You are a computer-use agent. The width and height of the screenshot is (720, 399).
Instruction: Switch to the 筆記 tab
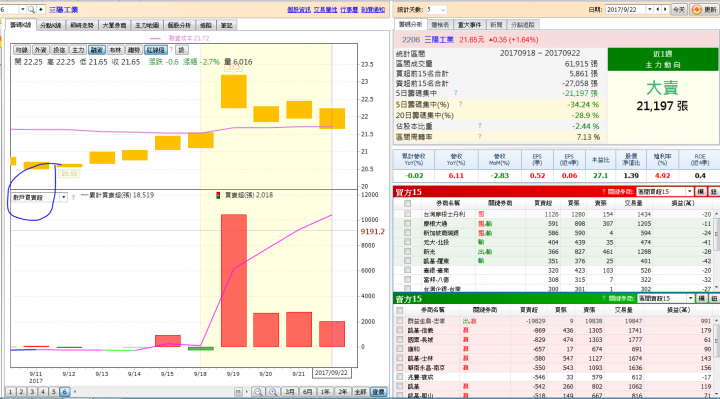(226, 25)
